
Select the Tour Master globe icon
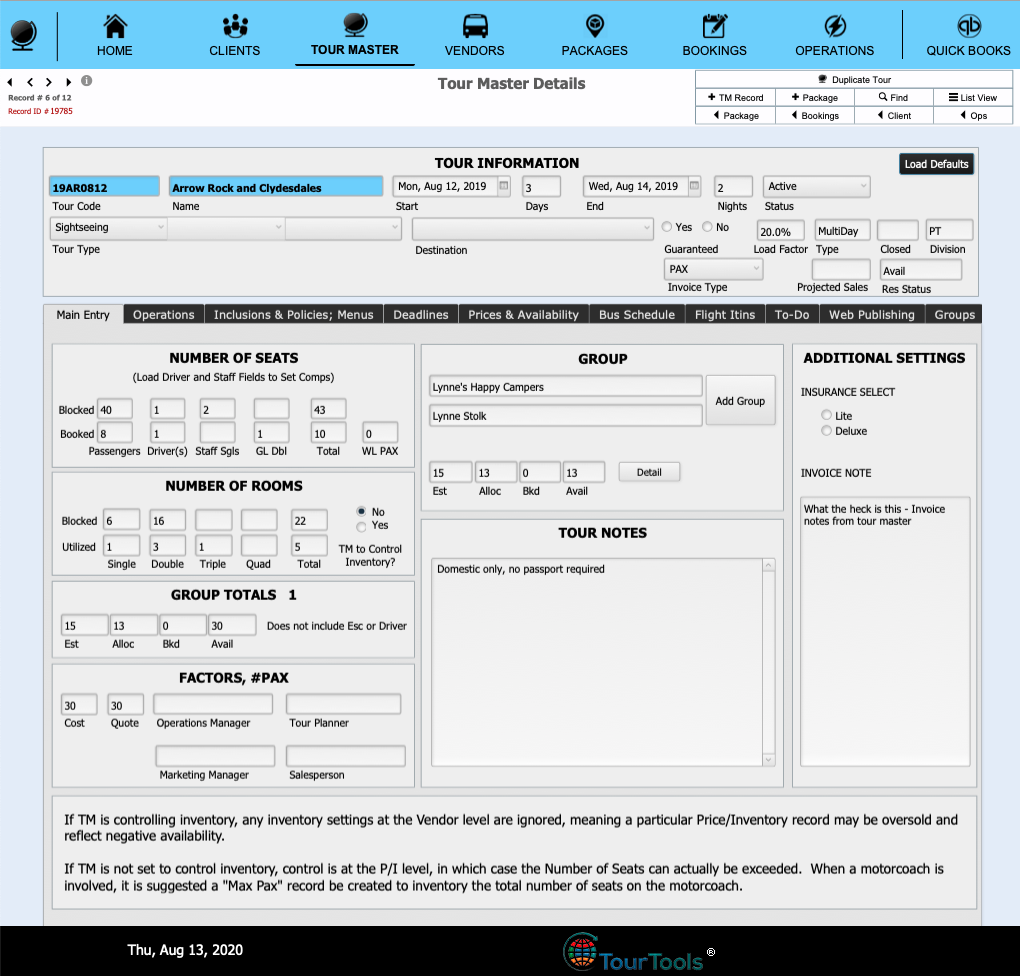click(x=355, y=25)
